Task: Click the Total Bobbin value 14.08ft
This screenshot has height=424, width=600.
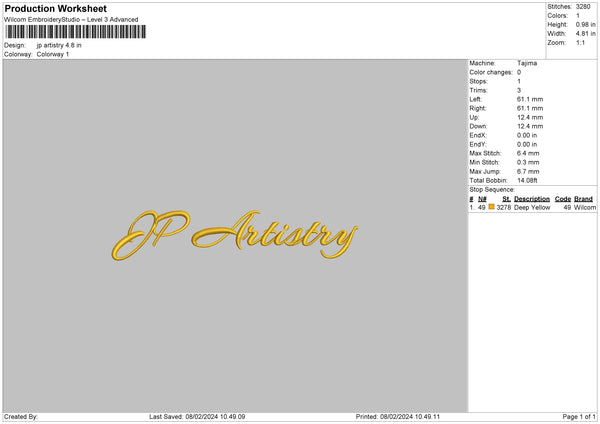Action: [x=527, y=181]
